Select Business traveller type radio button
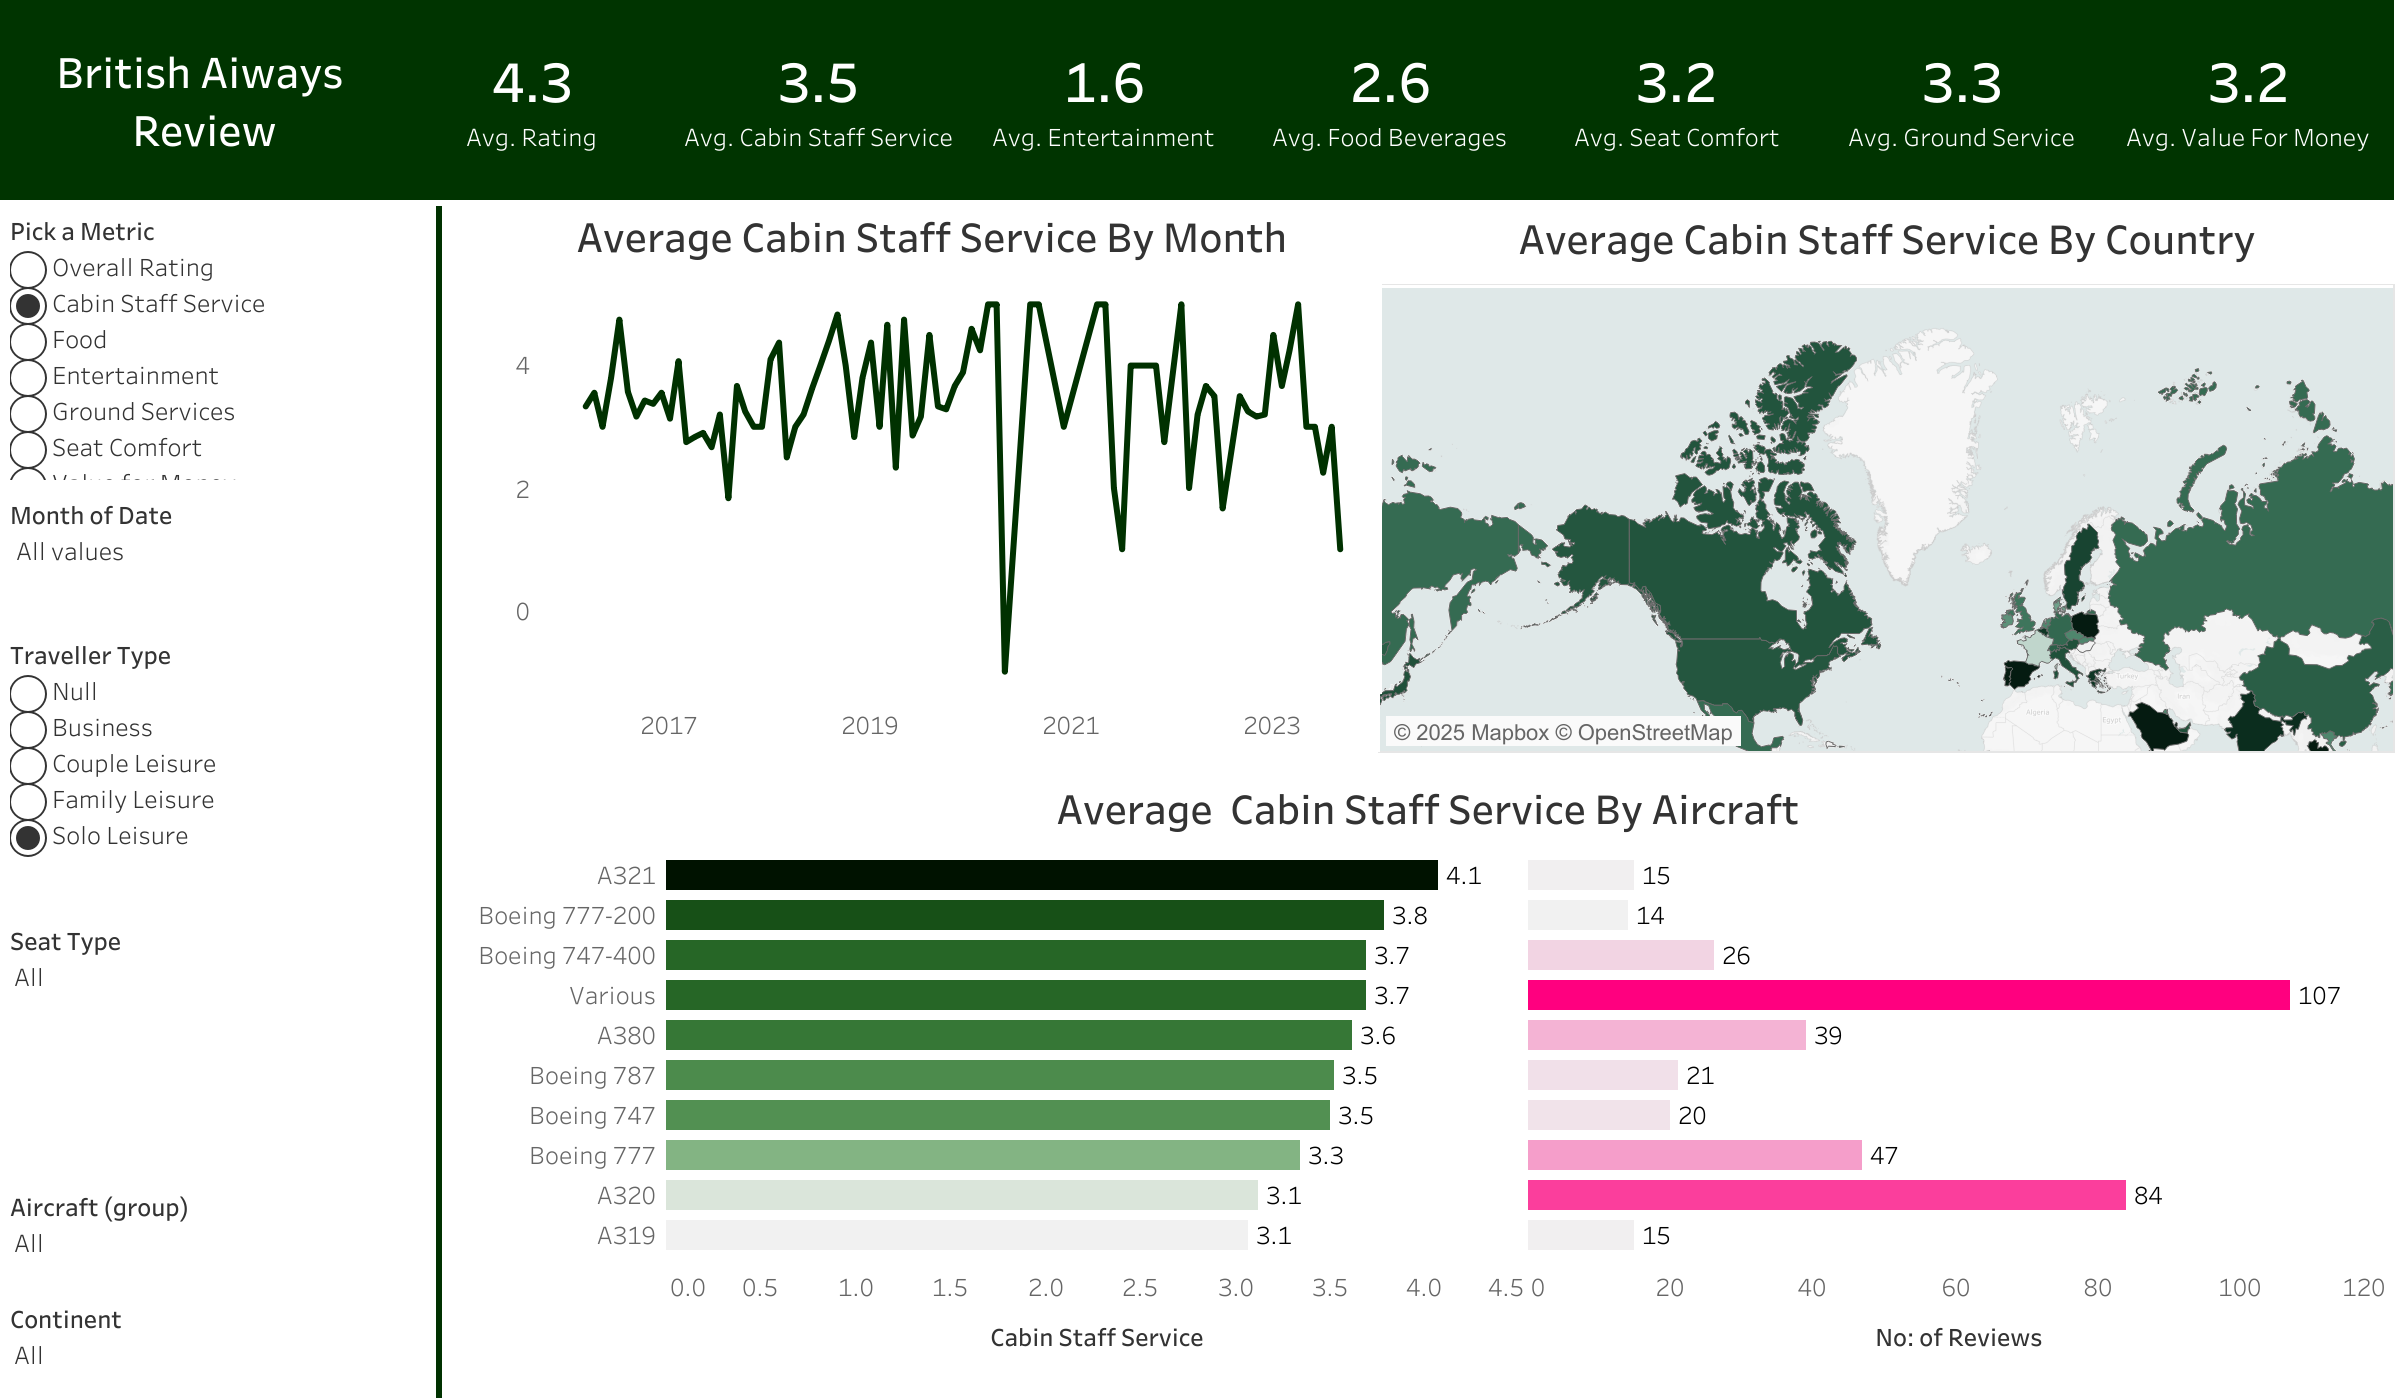This screenshot has width=2398, height=1398. [28, 729]
